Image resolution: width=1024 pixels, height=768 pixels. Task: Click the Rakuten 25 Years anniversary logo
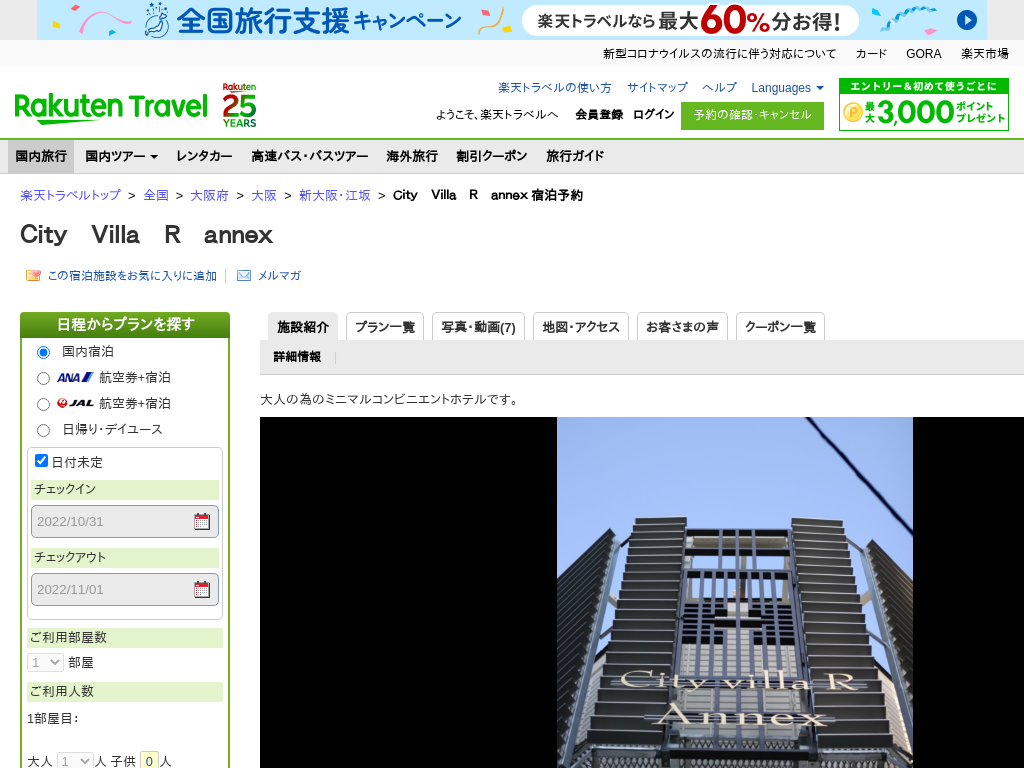239,105
